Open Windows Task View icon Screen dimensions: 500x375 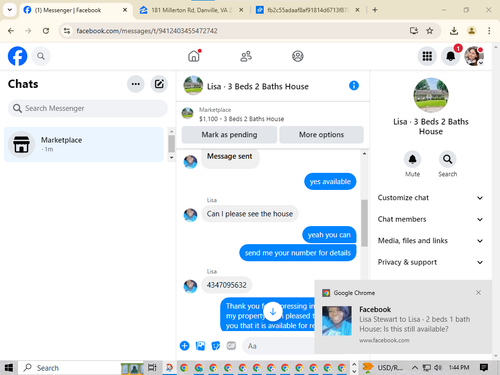pyautogui.click(x=152, y=367)
